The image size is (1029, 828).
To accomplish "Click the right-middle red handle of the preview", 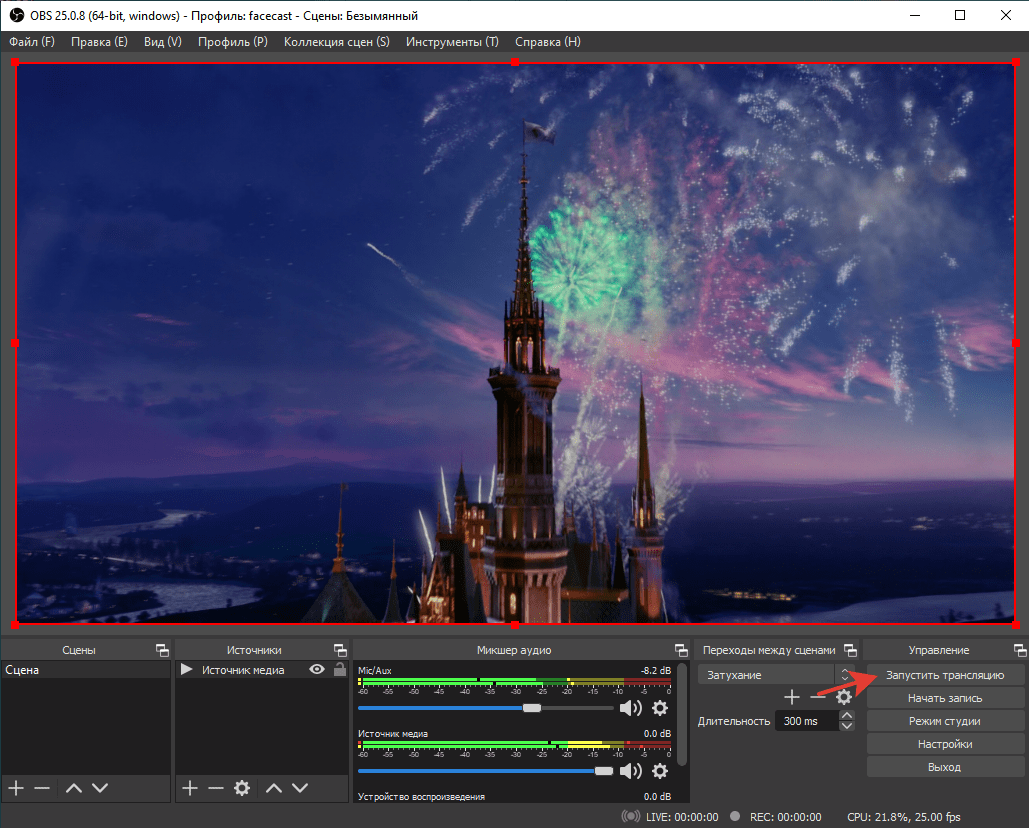I will coord(1016,343).
